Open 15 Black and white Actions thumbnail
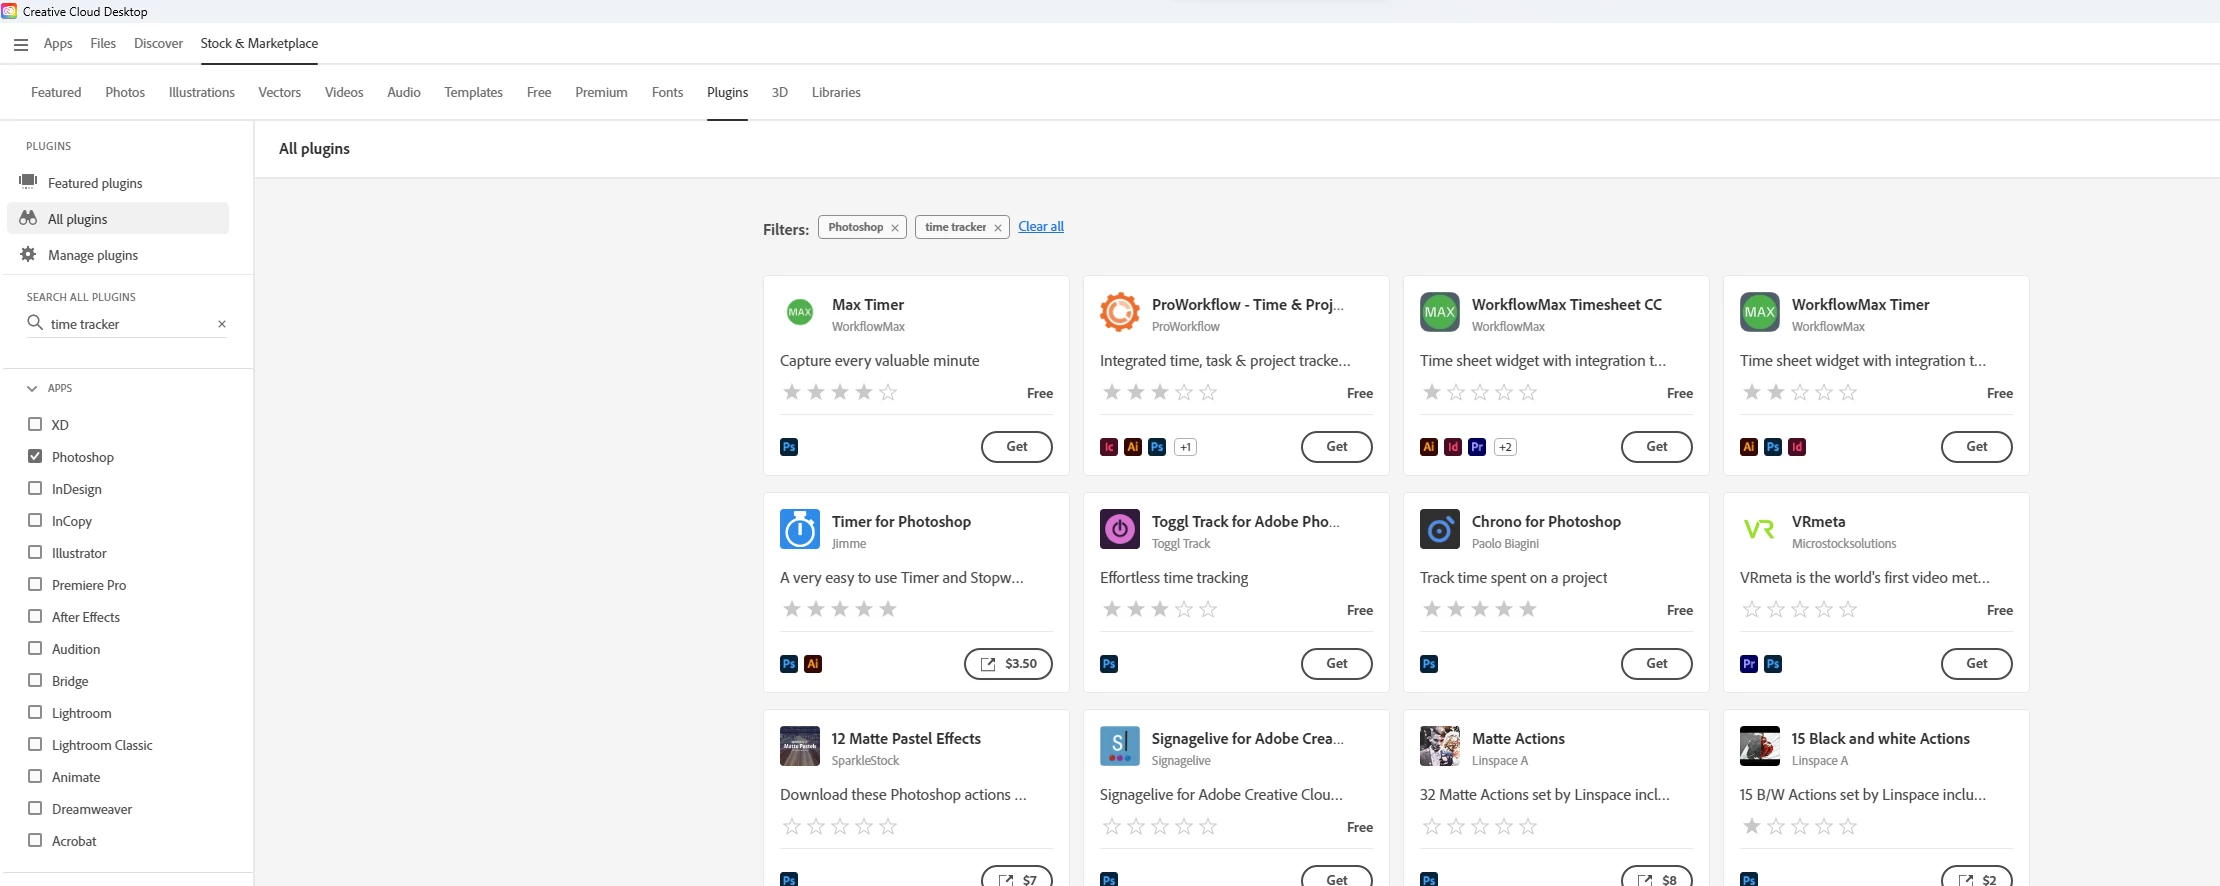The height and width of the screenshot is (886, 2220). 1760,746
